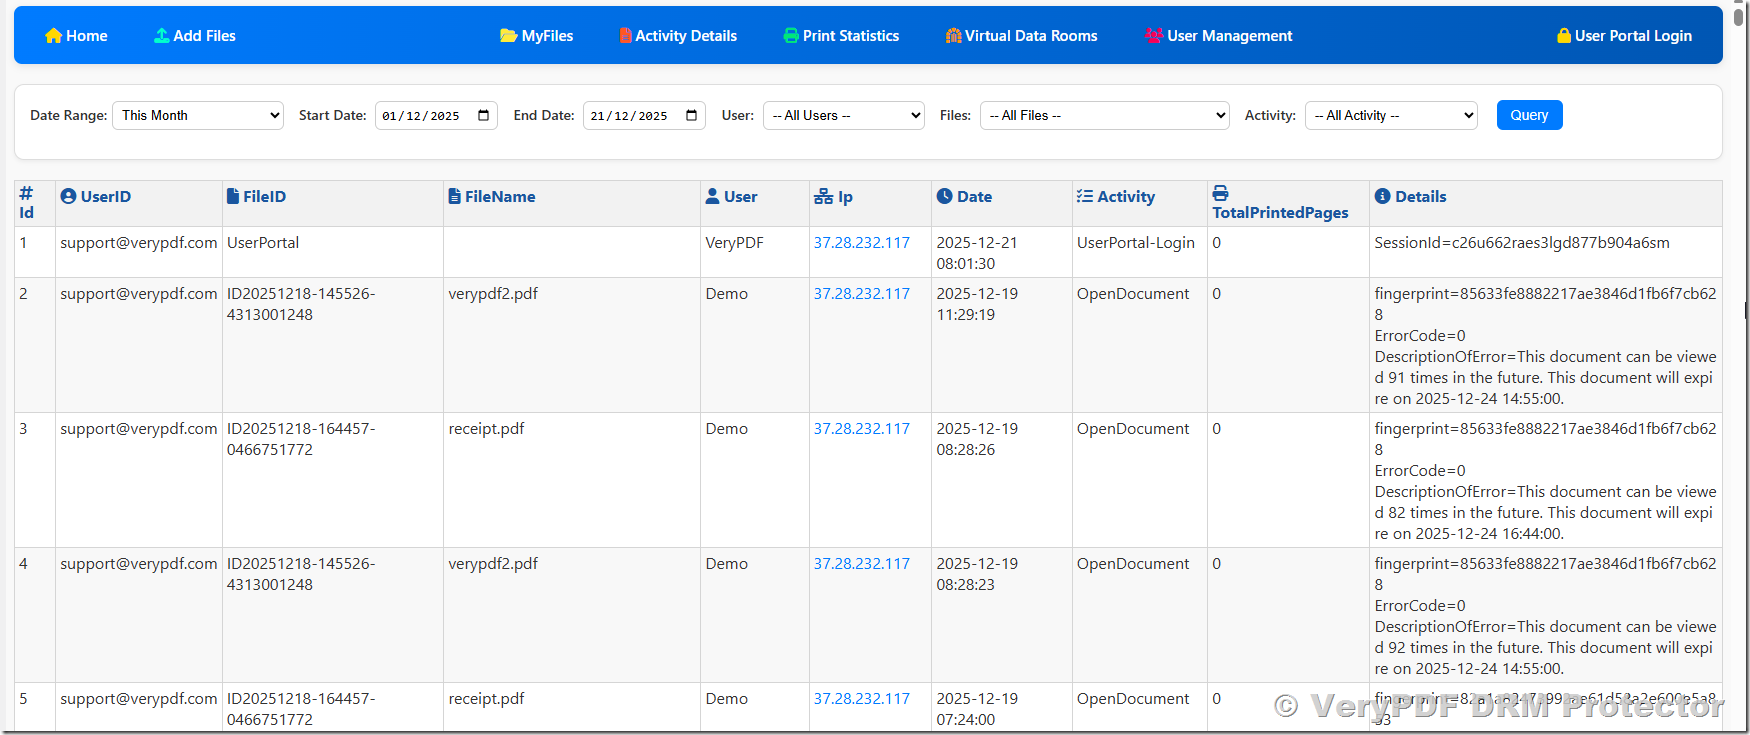Open Print Statistics page
Viewport: 1750px width, 735px height.
click(841, 36)
